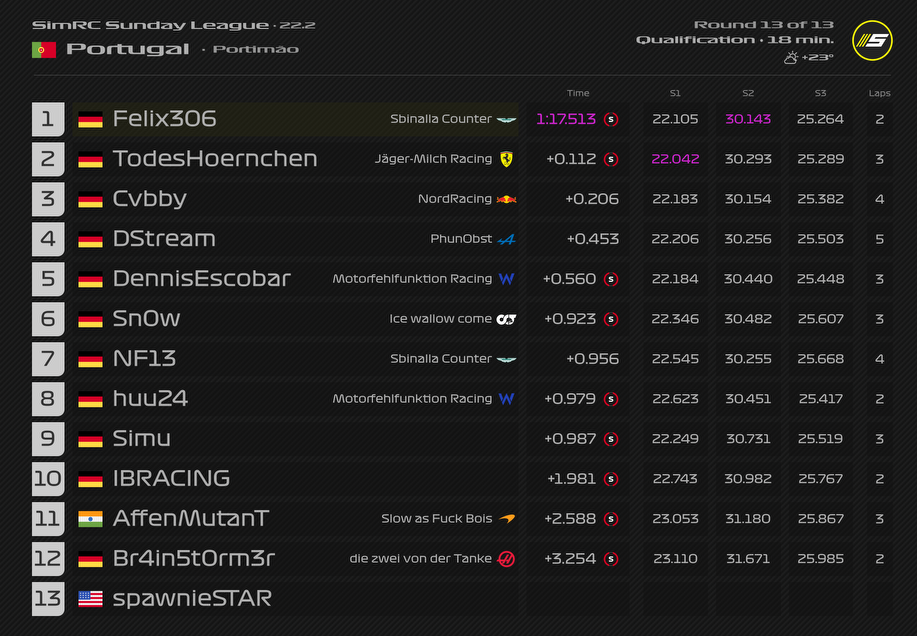Click the cloudy weather icon
Viewport: 917px width, 636px height.
point(791,58)
